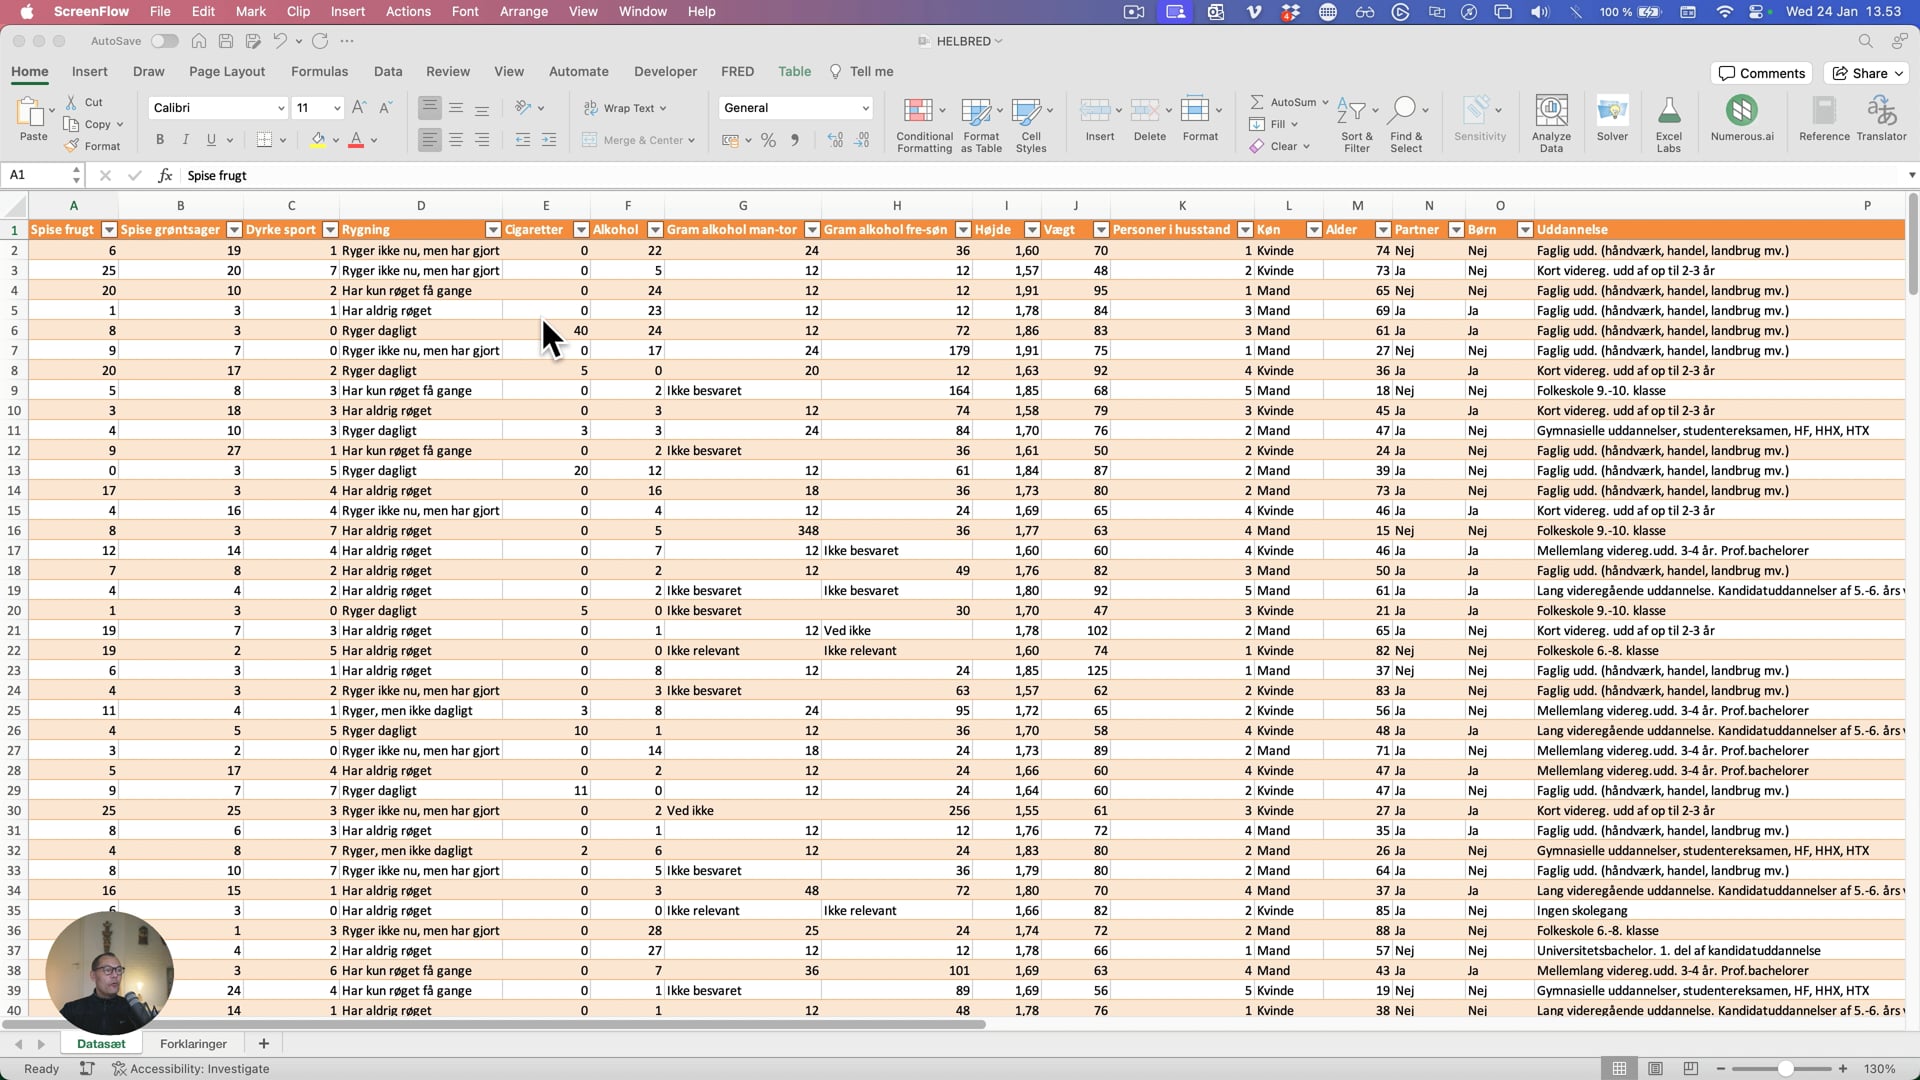Viewport: 1920px width, 1080px height.
Task: Click the horizontal scrollbar
Action: 493,1025
